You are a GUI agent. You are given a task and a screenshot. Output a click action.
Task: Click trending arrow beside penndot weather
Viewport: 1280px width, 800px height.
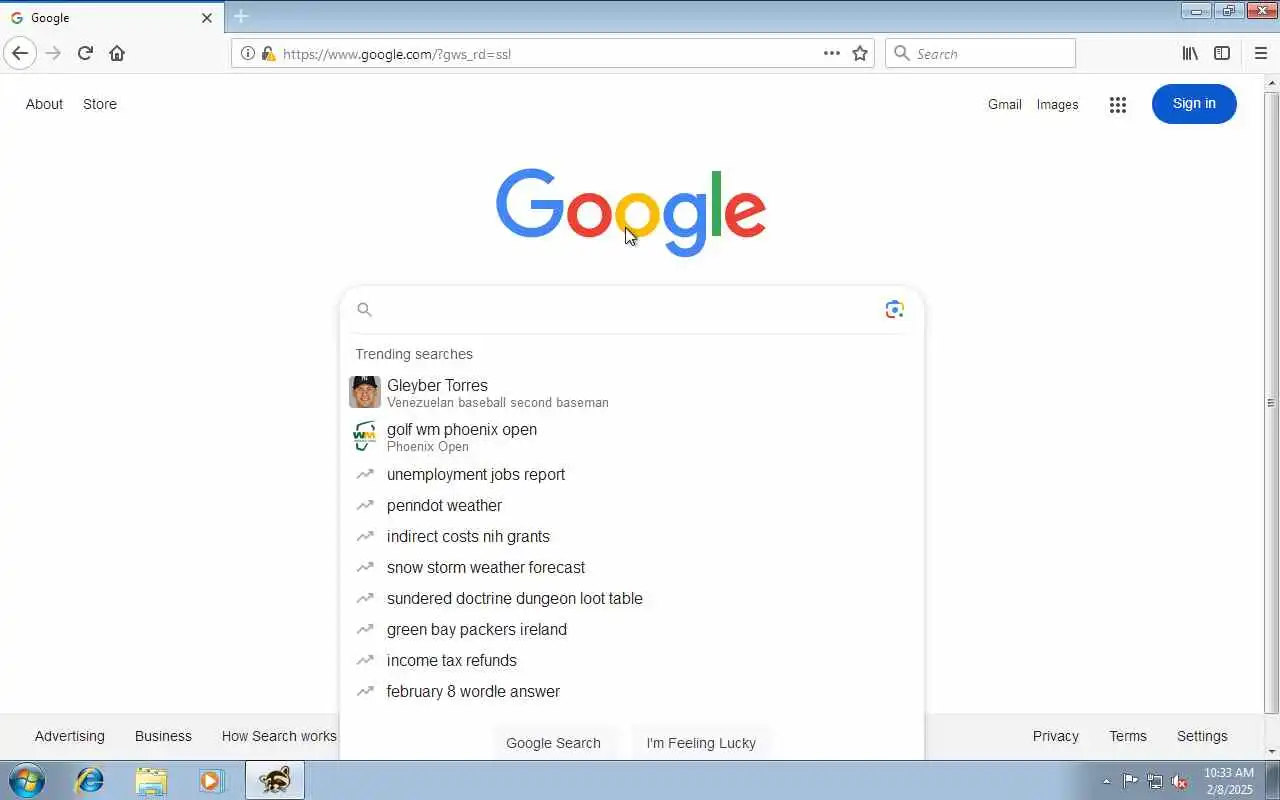tap(365, 505)
